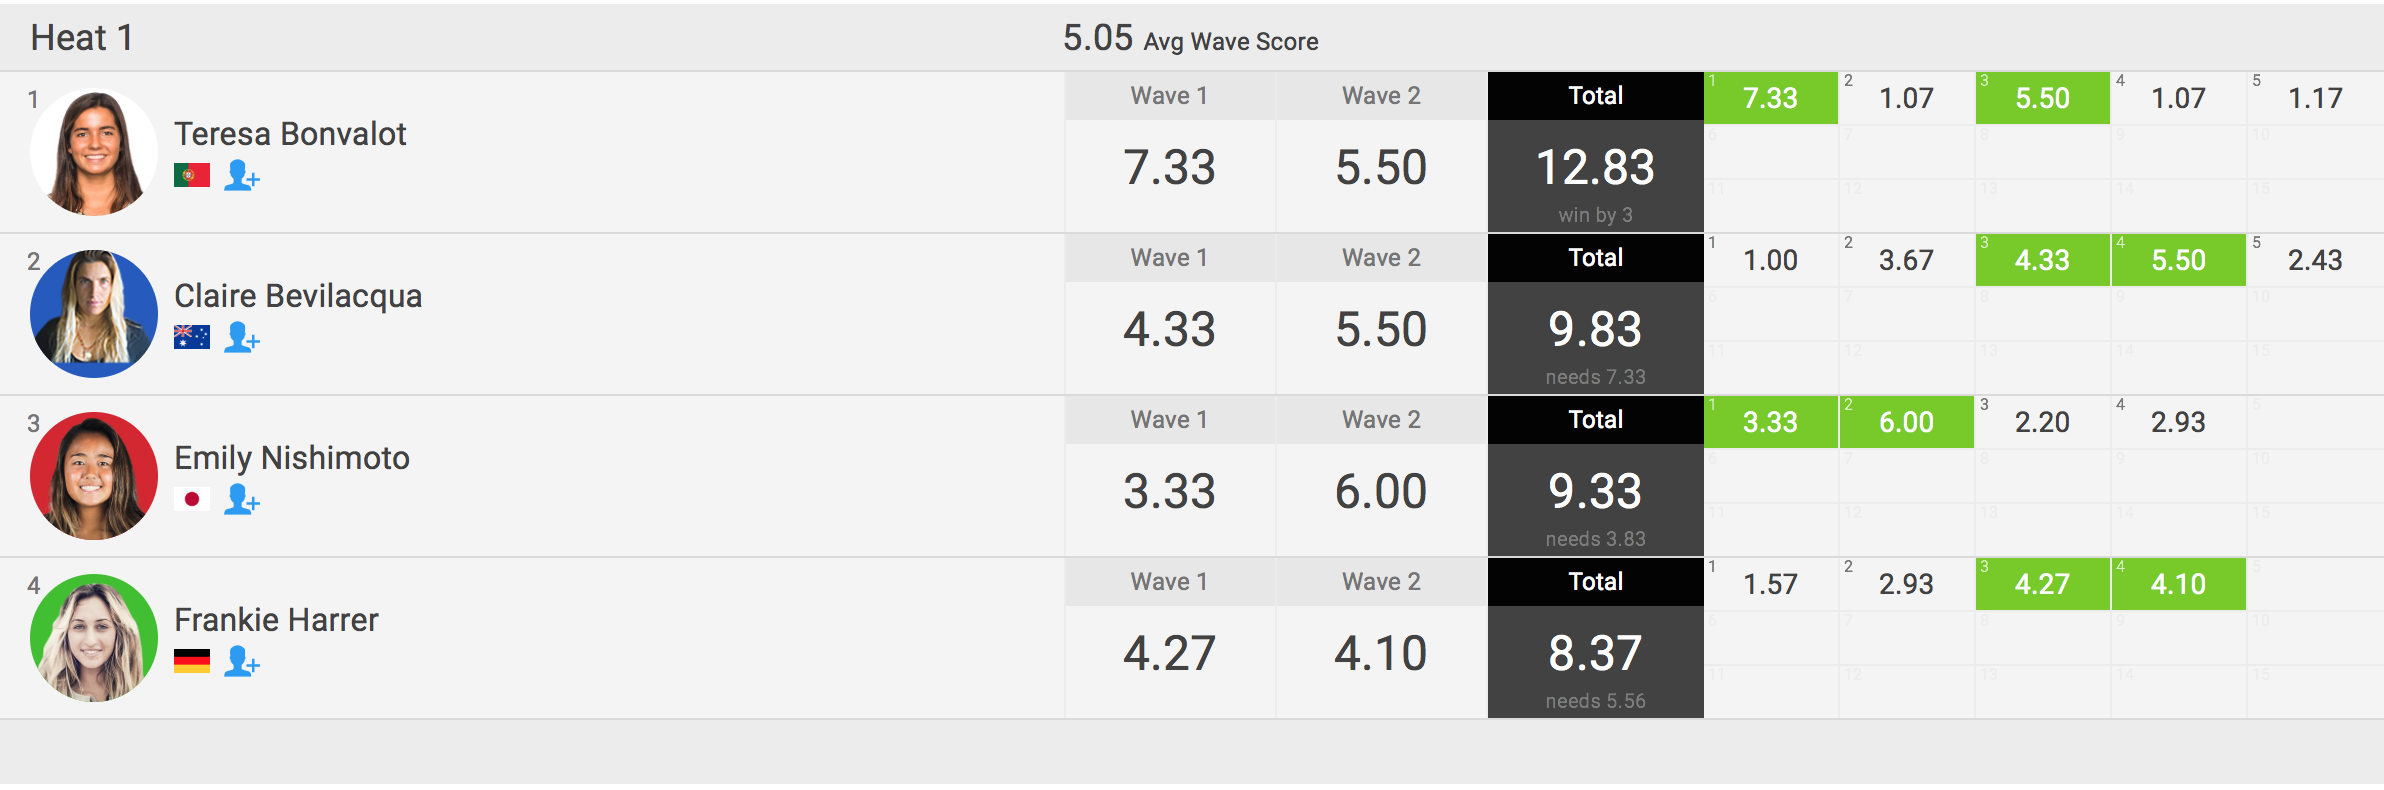Image resolution: width=2384 pixels, height=790 pixels.
Task: Click Claire Bevilacqua's blue profile photo
Action: 94,314
